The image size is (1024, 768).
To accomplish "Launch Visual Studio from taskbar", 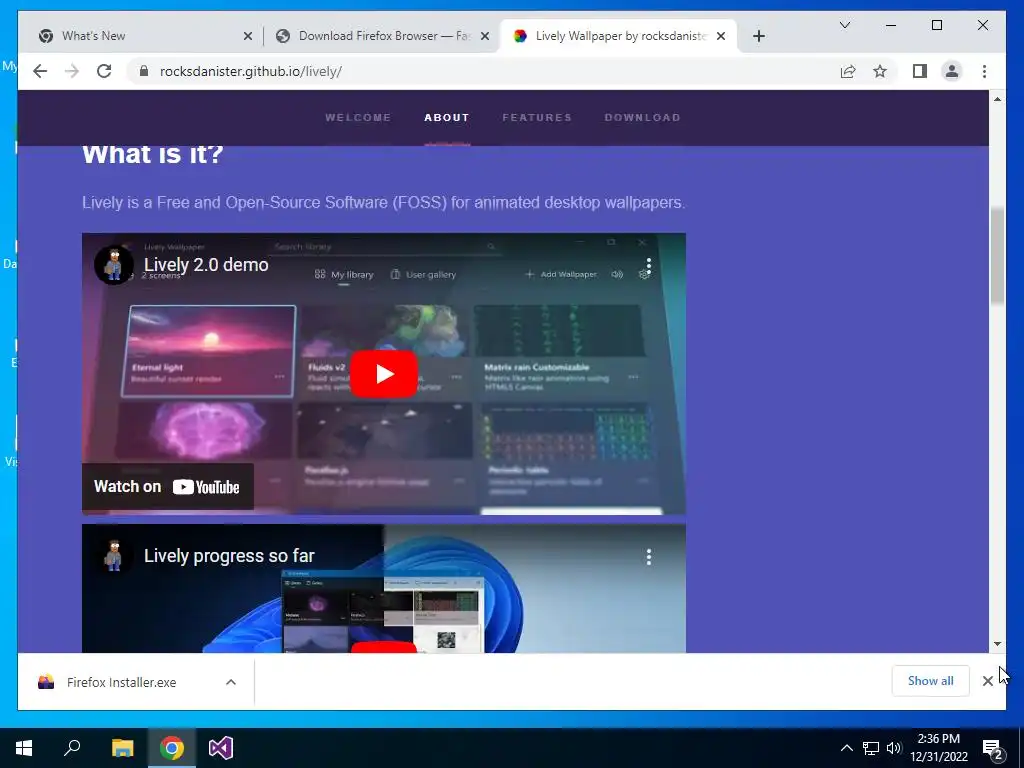I will coord(221,748).
